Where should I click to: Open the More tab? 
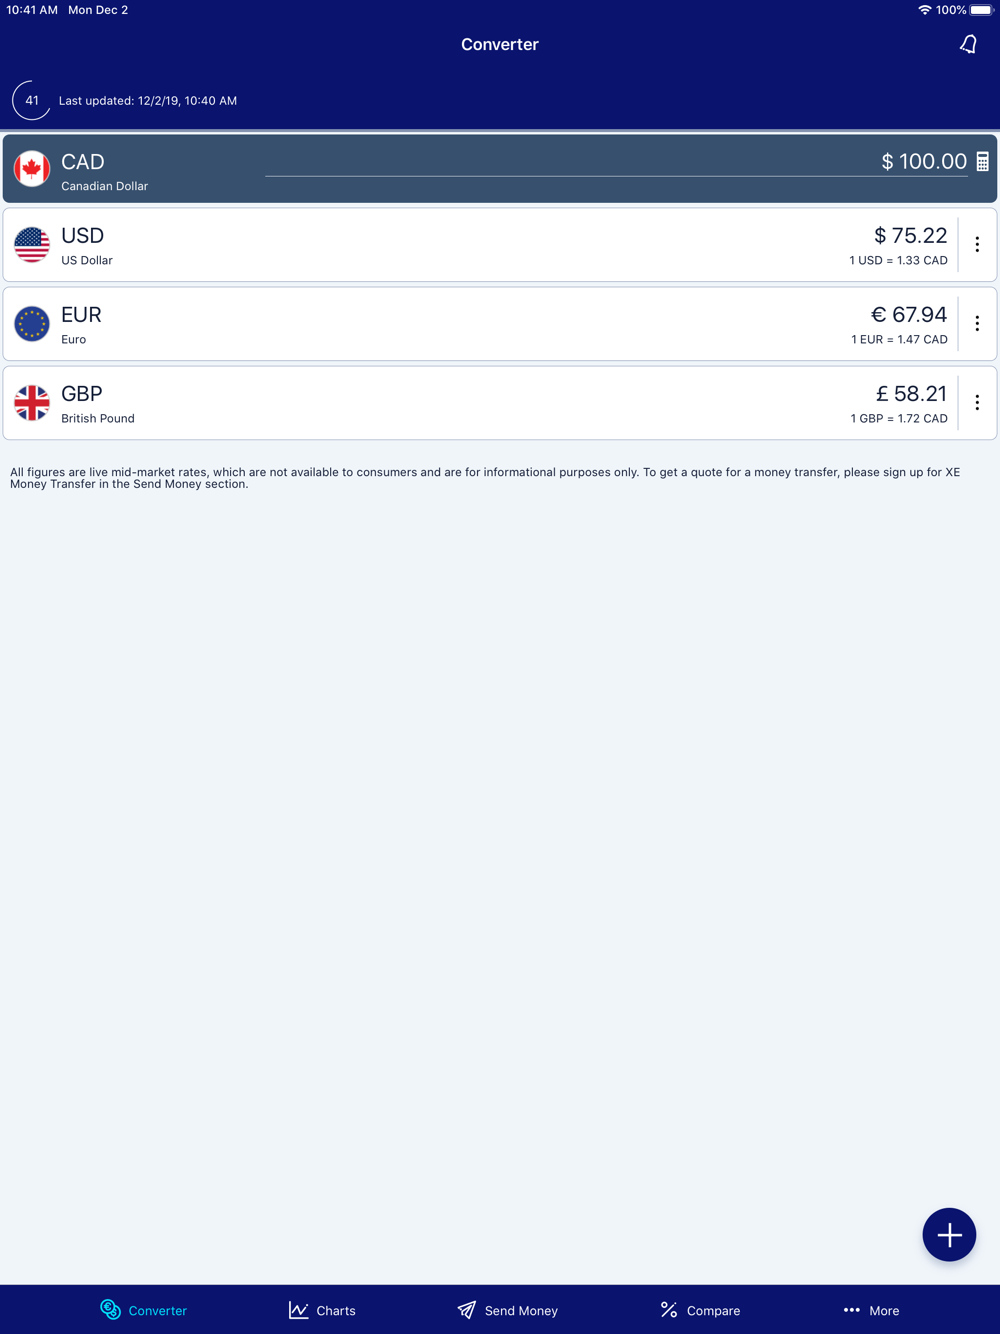click(x=871, y=1310)
